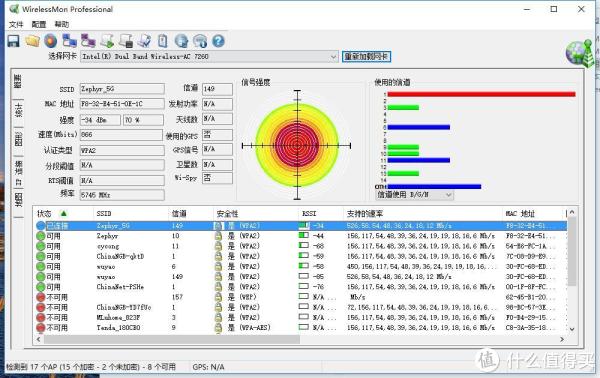Viewport: 600px width, 378px height.
Task: Click the lock icon in the cycong row
Action: pyautogui.click(x=218, y=246)
